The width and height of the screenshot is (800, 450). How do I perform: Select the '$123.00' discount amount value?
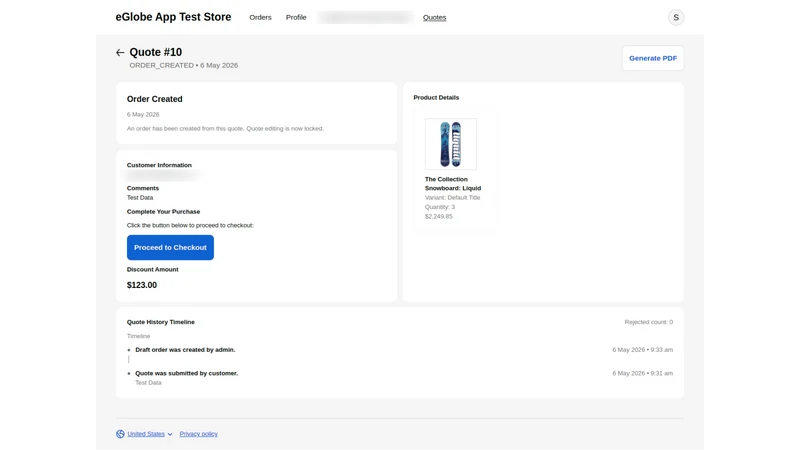click(x=142, y=285)
